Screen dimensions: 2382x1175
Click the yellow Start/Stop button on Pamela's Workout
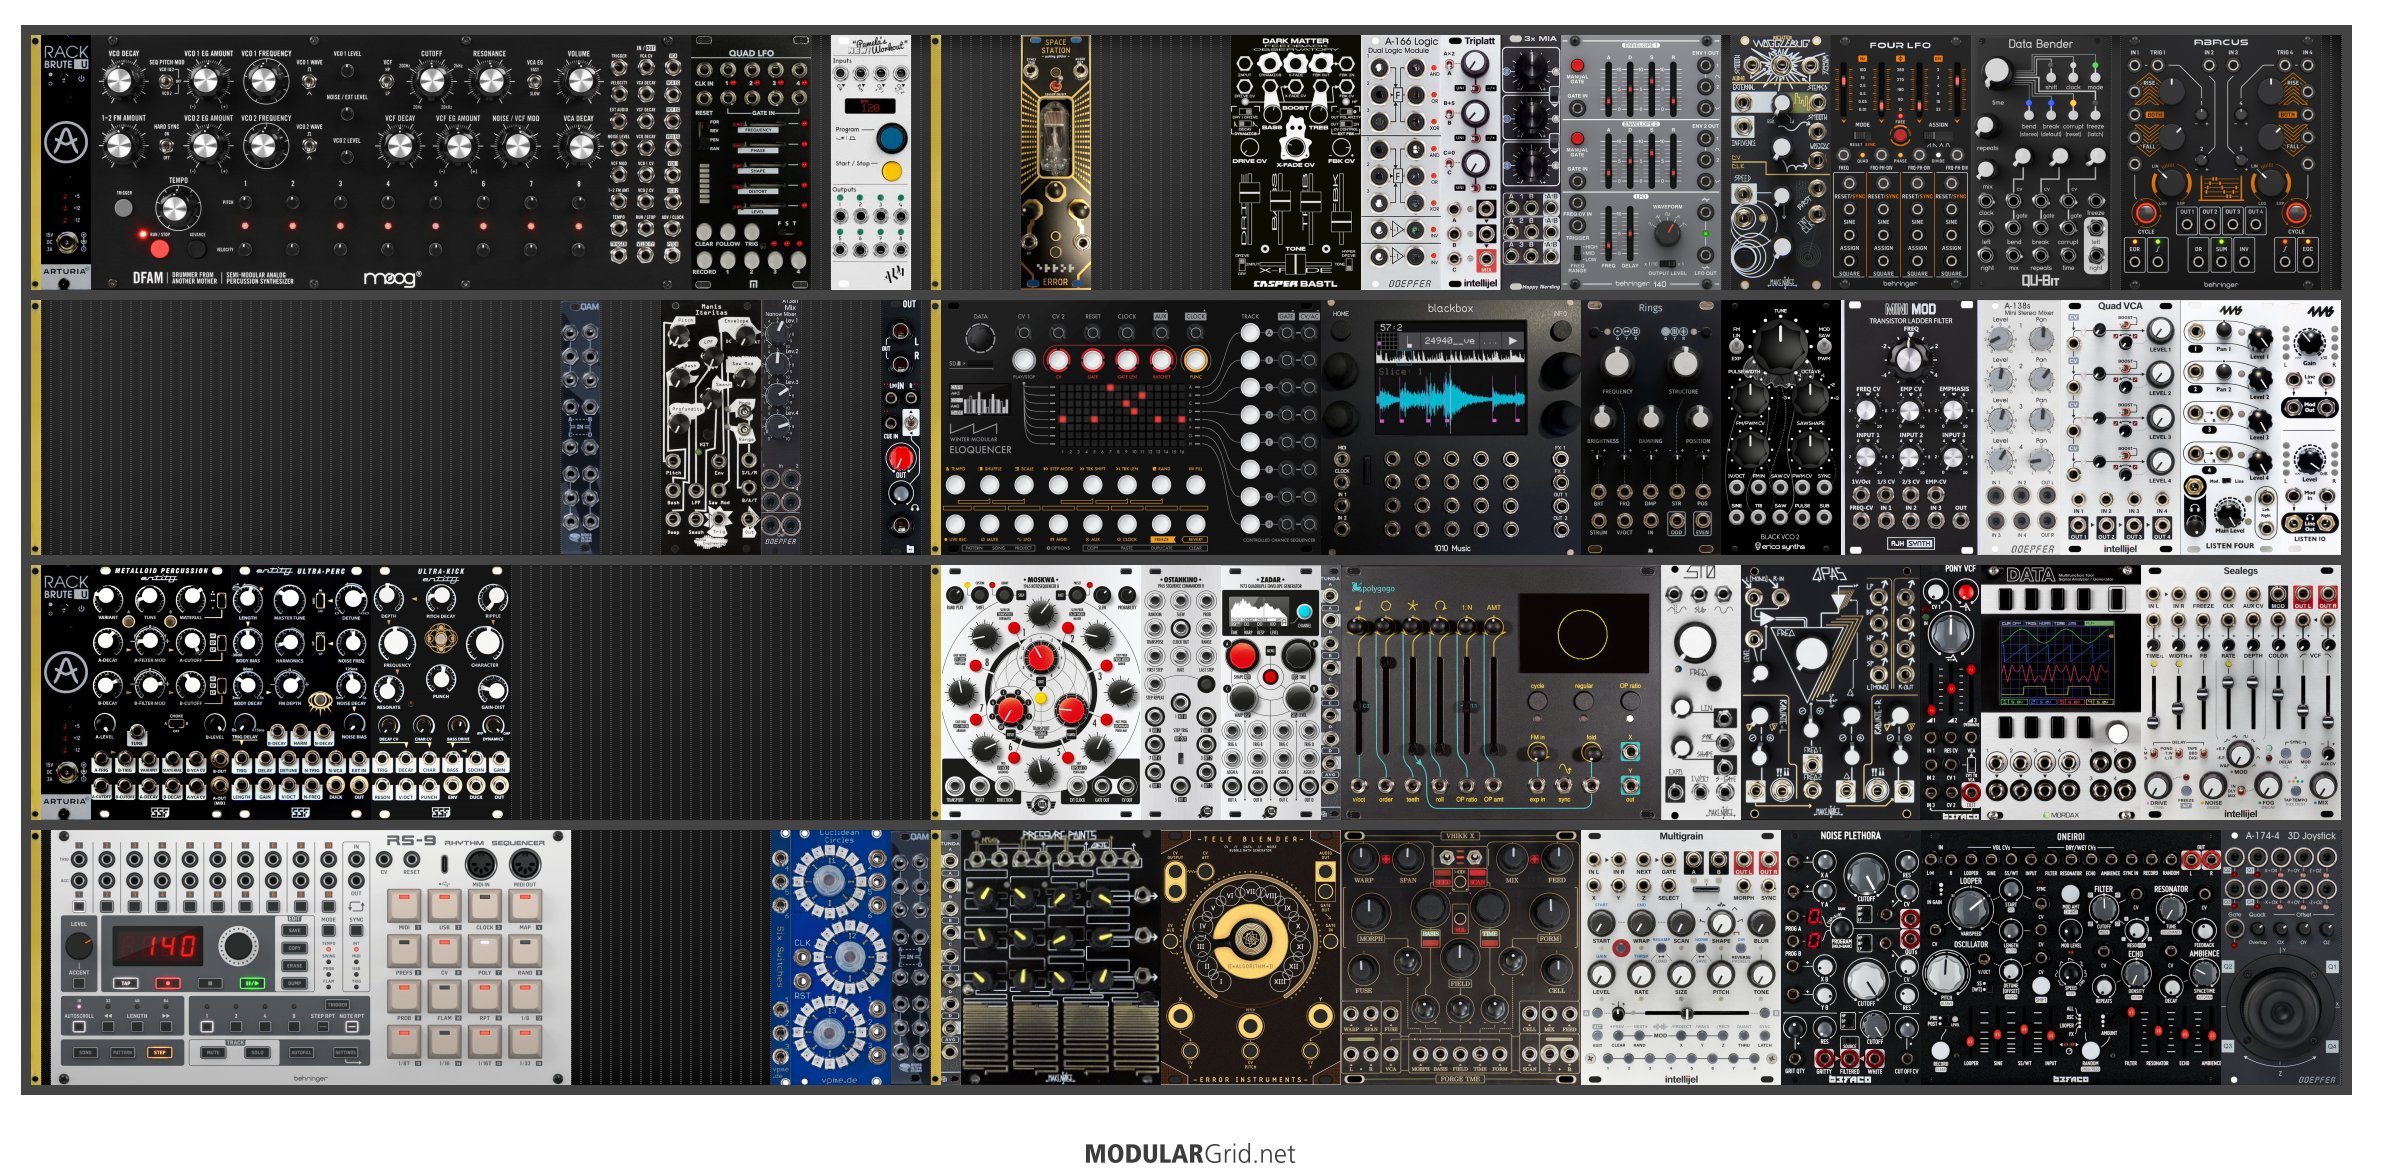[x=892, y=171]
